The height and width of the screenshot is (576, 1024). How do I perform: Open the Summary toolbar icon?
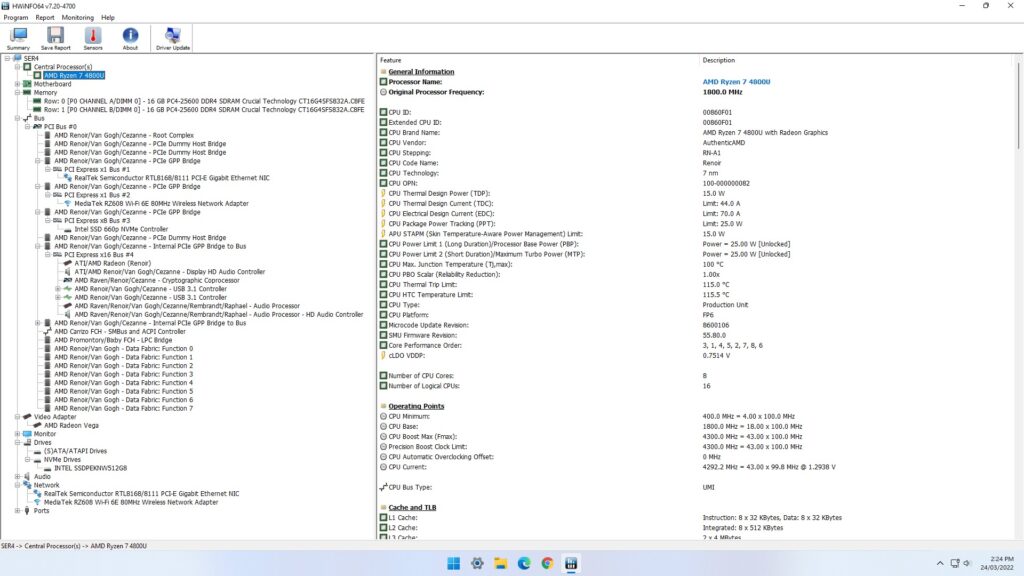point(18,38)
